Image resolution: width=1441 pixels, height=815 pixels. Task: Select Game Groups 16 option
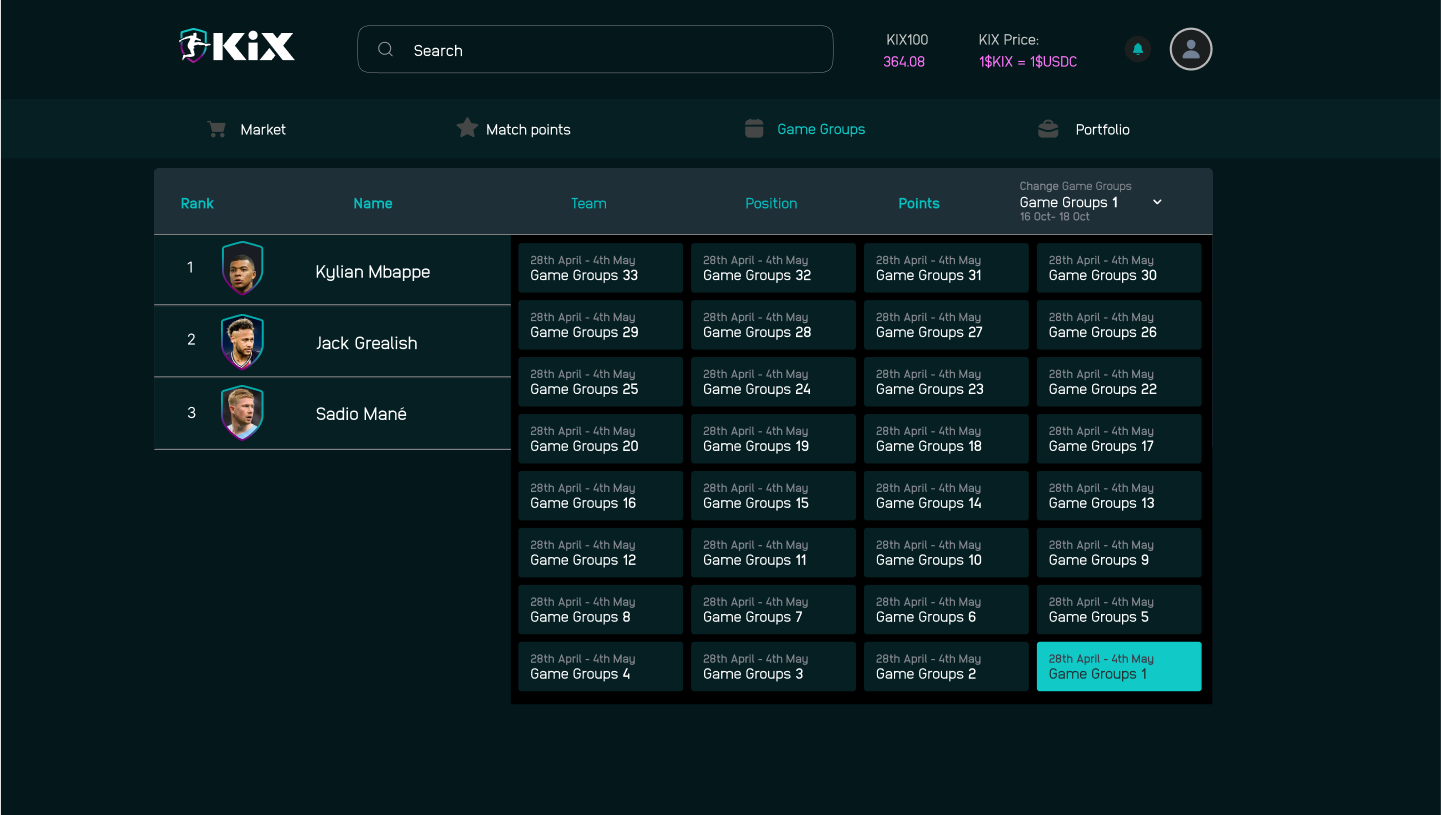tap(600, 496)
